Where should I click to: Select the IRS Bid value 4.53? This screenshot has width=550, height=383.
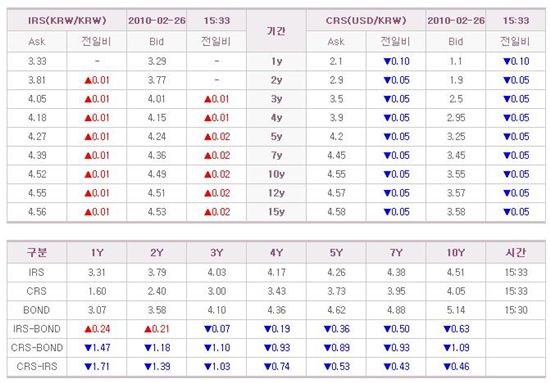[x=157, y=212]
